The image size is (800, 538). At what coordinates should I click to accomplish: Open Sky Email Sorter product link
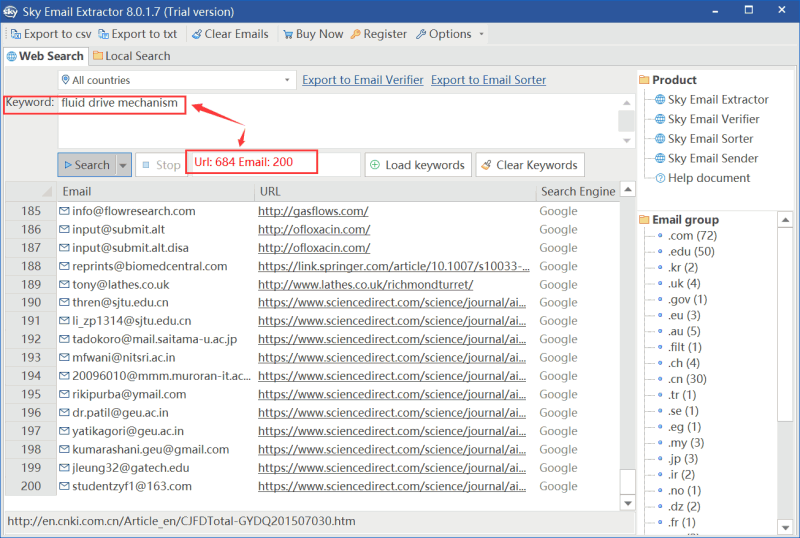(710, 139)
